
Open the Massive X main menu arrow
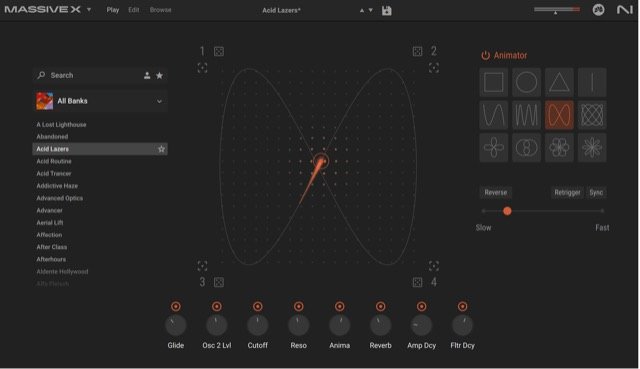(89, 9)
